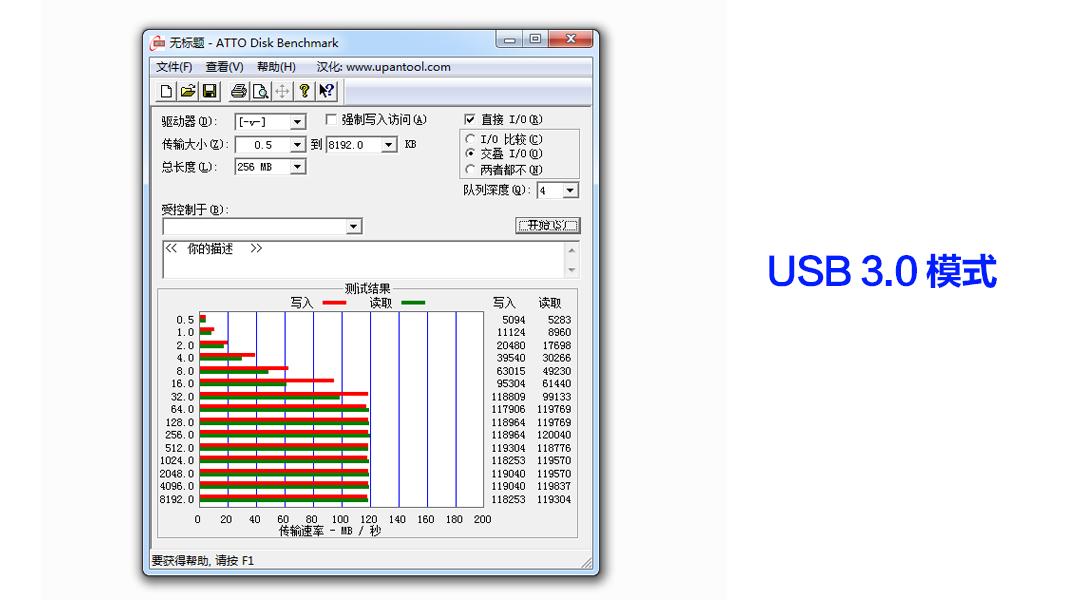Click the 16.0 transfer size row label
Viewport: 1065px width, 600px height.
pyautogui.click(x=182, y=384)
